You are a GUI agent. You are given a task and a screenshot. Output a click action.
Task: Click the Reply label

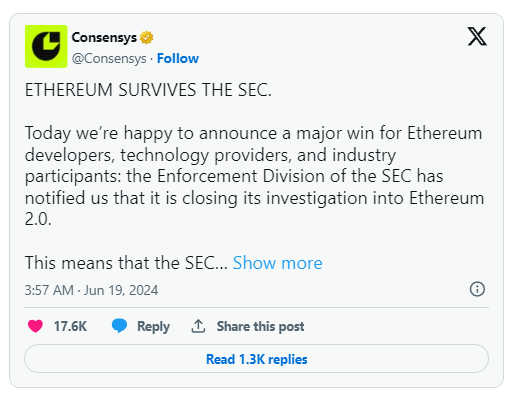click(x=153, y=326)
